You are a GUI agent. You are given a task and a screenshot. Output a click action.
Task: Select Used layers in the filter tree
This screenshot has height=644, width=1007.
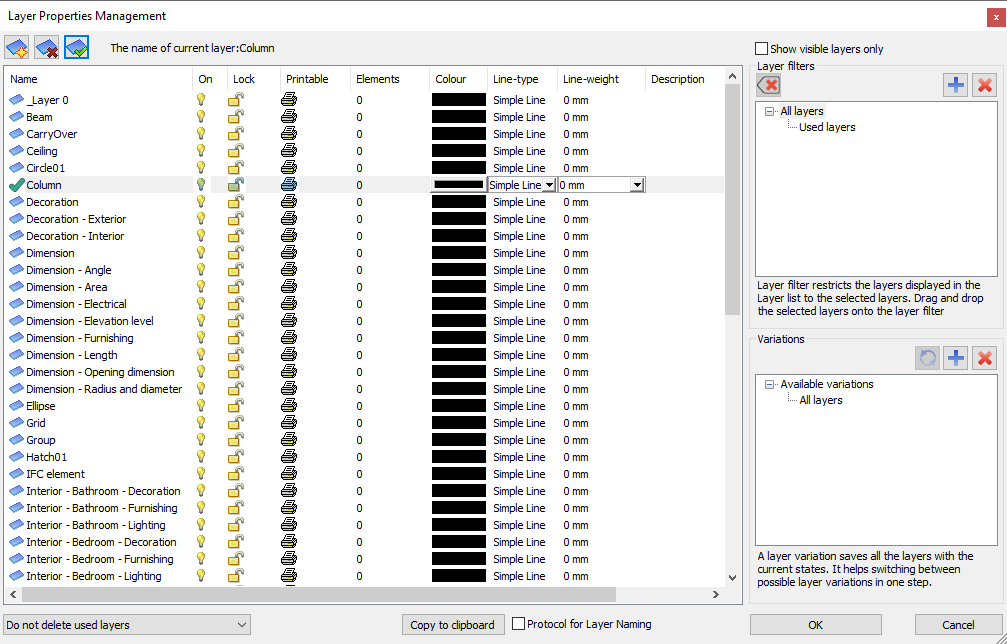click(x=827, y=127)
